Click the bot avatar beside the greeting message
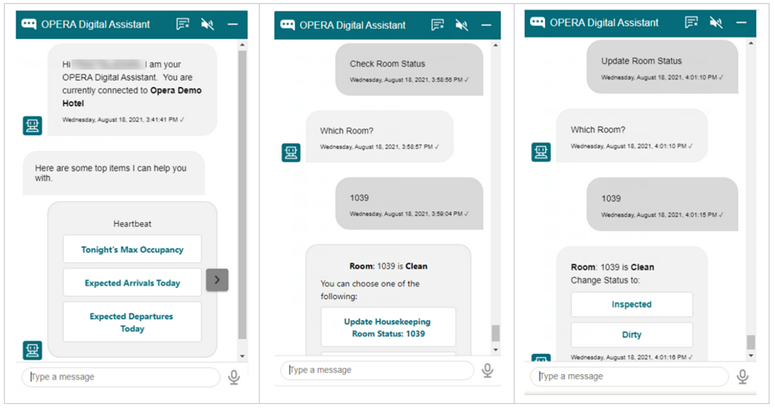Viewport: 775px width, 411px height. pos(33,125)
